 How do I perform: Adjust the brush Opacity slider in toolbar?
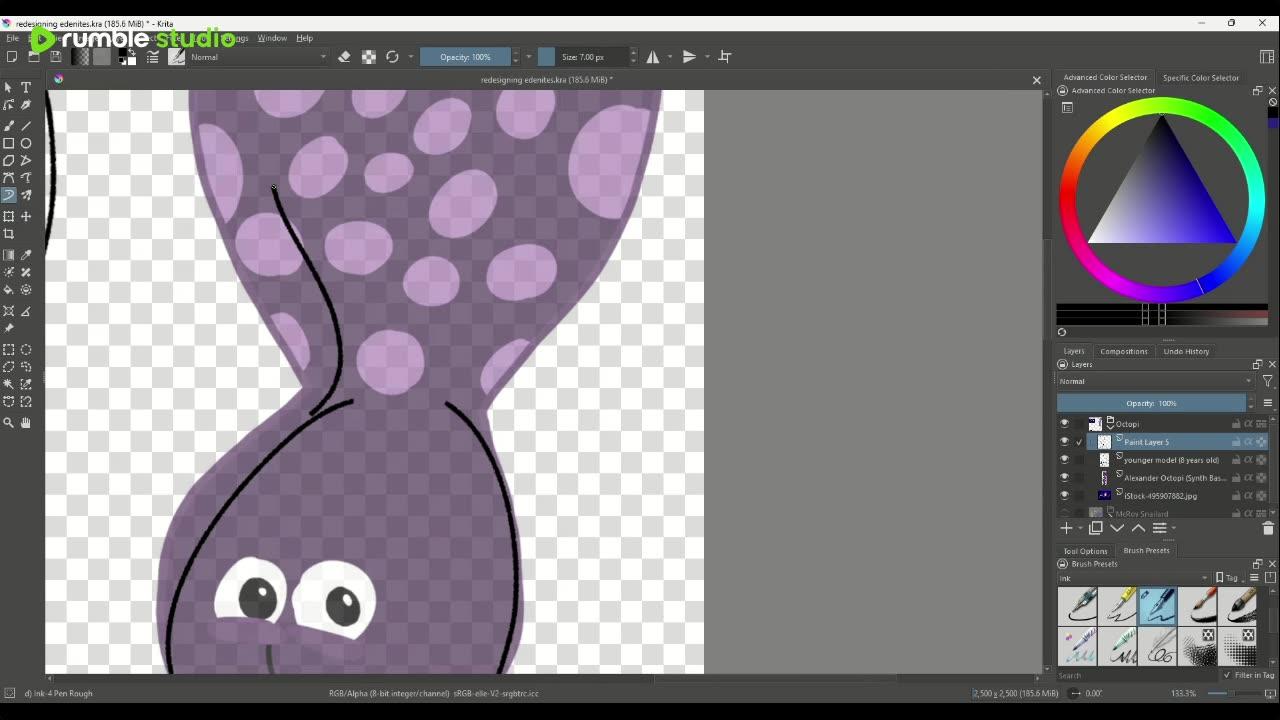pyautogui.click(x=465, y=57)
